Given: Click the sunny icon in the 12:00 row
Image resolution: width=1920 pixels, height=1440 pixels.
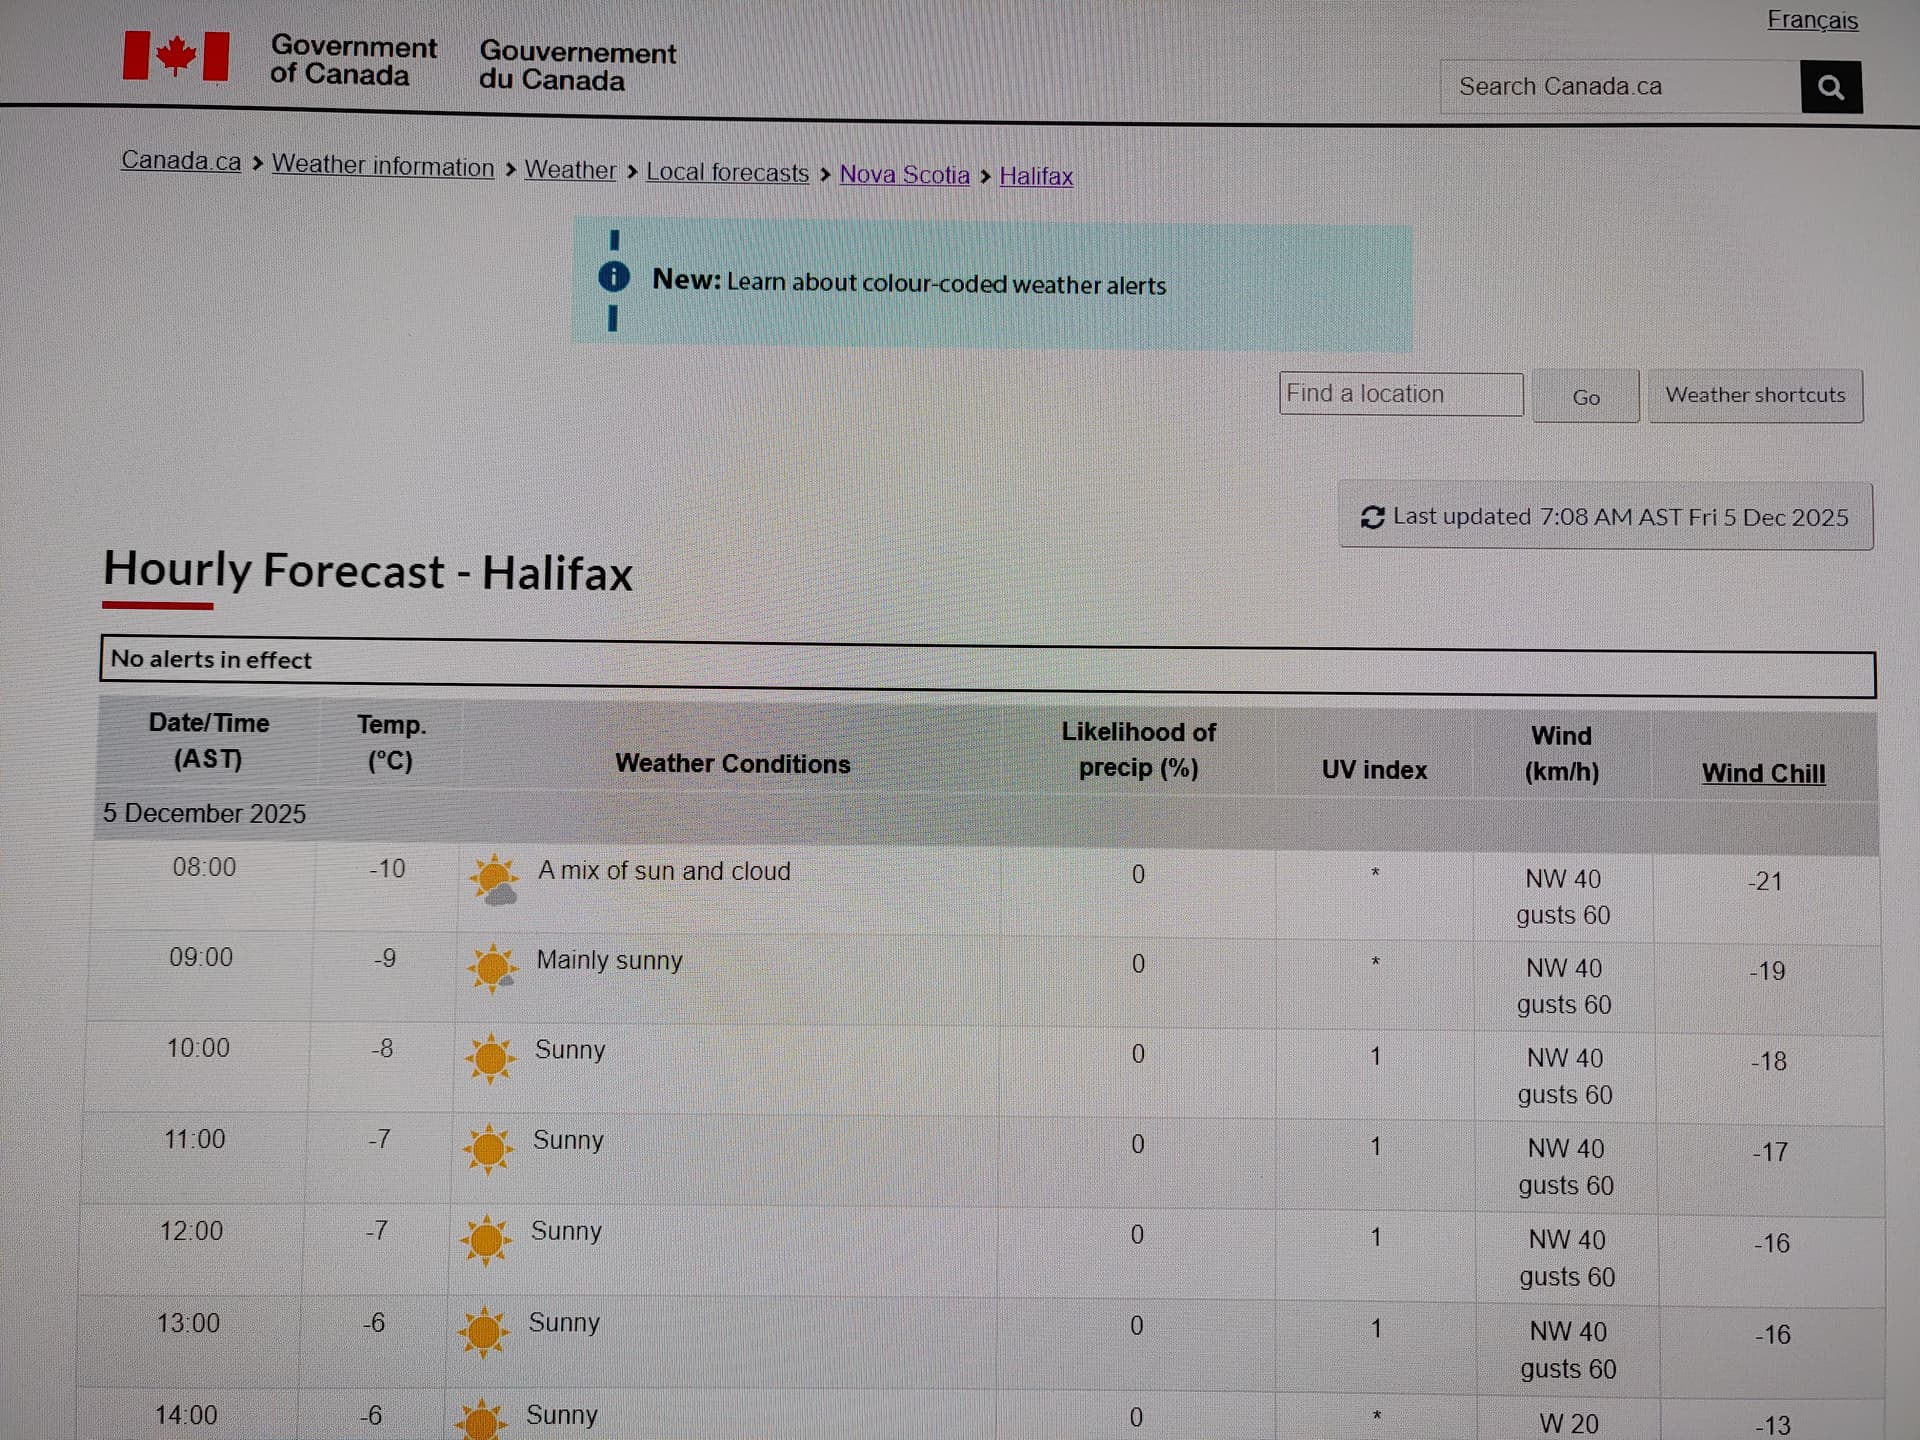Looking at the screenshot, I should pos(486,1240).
